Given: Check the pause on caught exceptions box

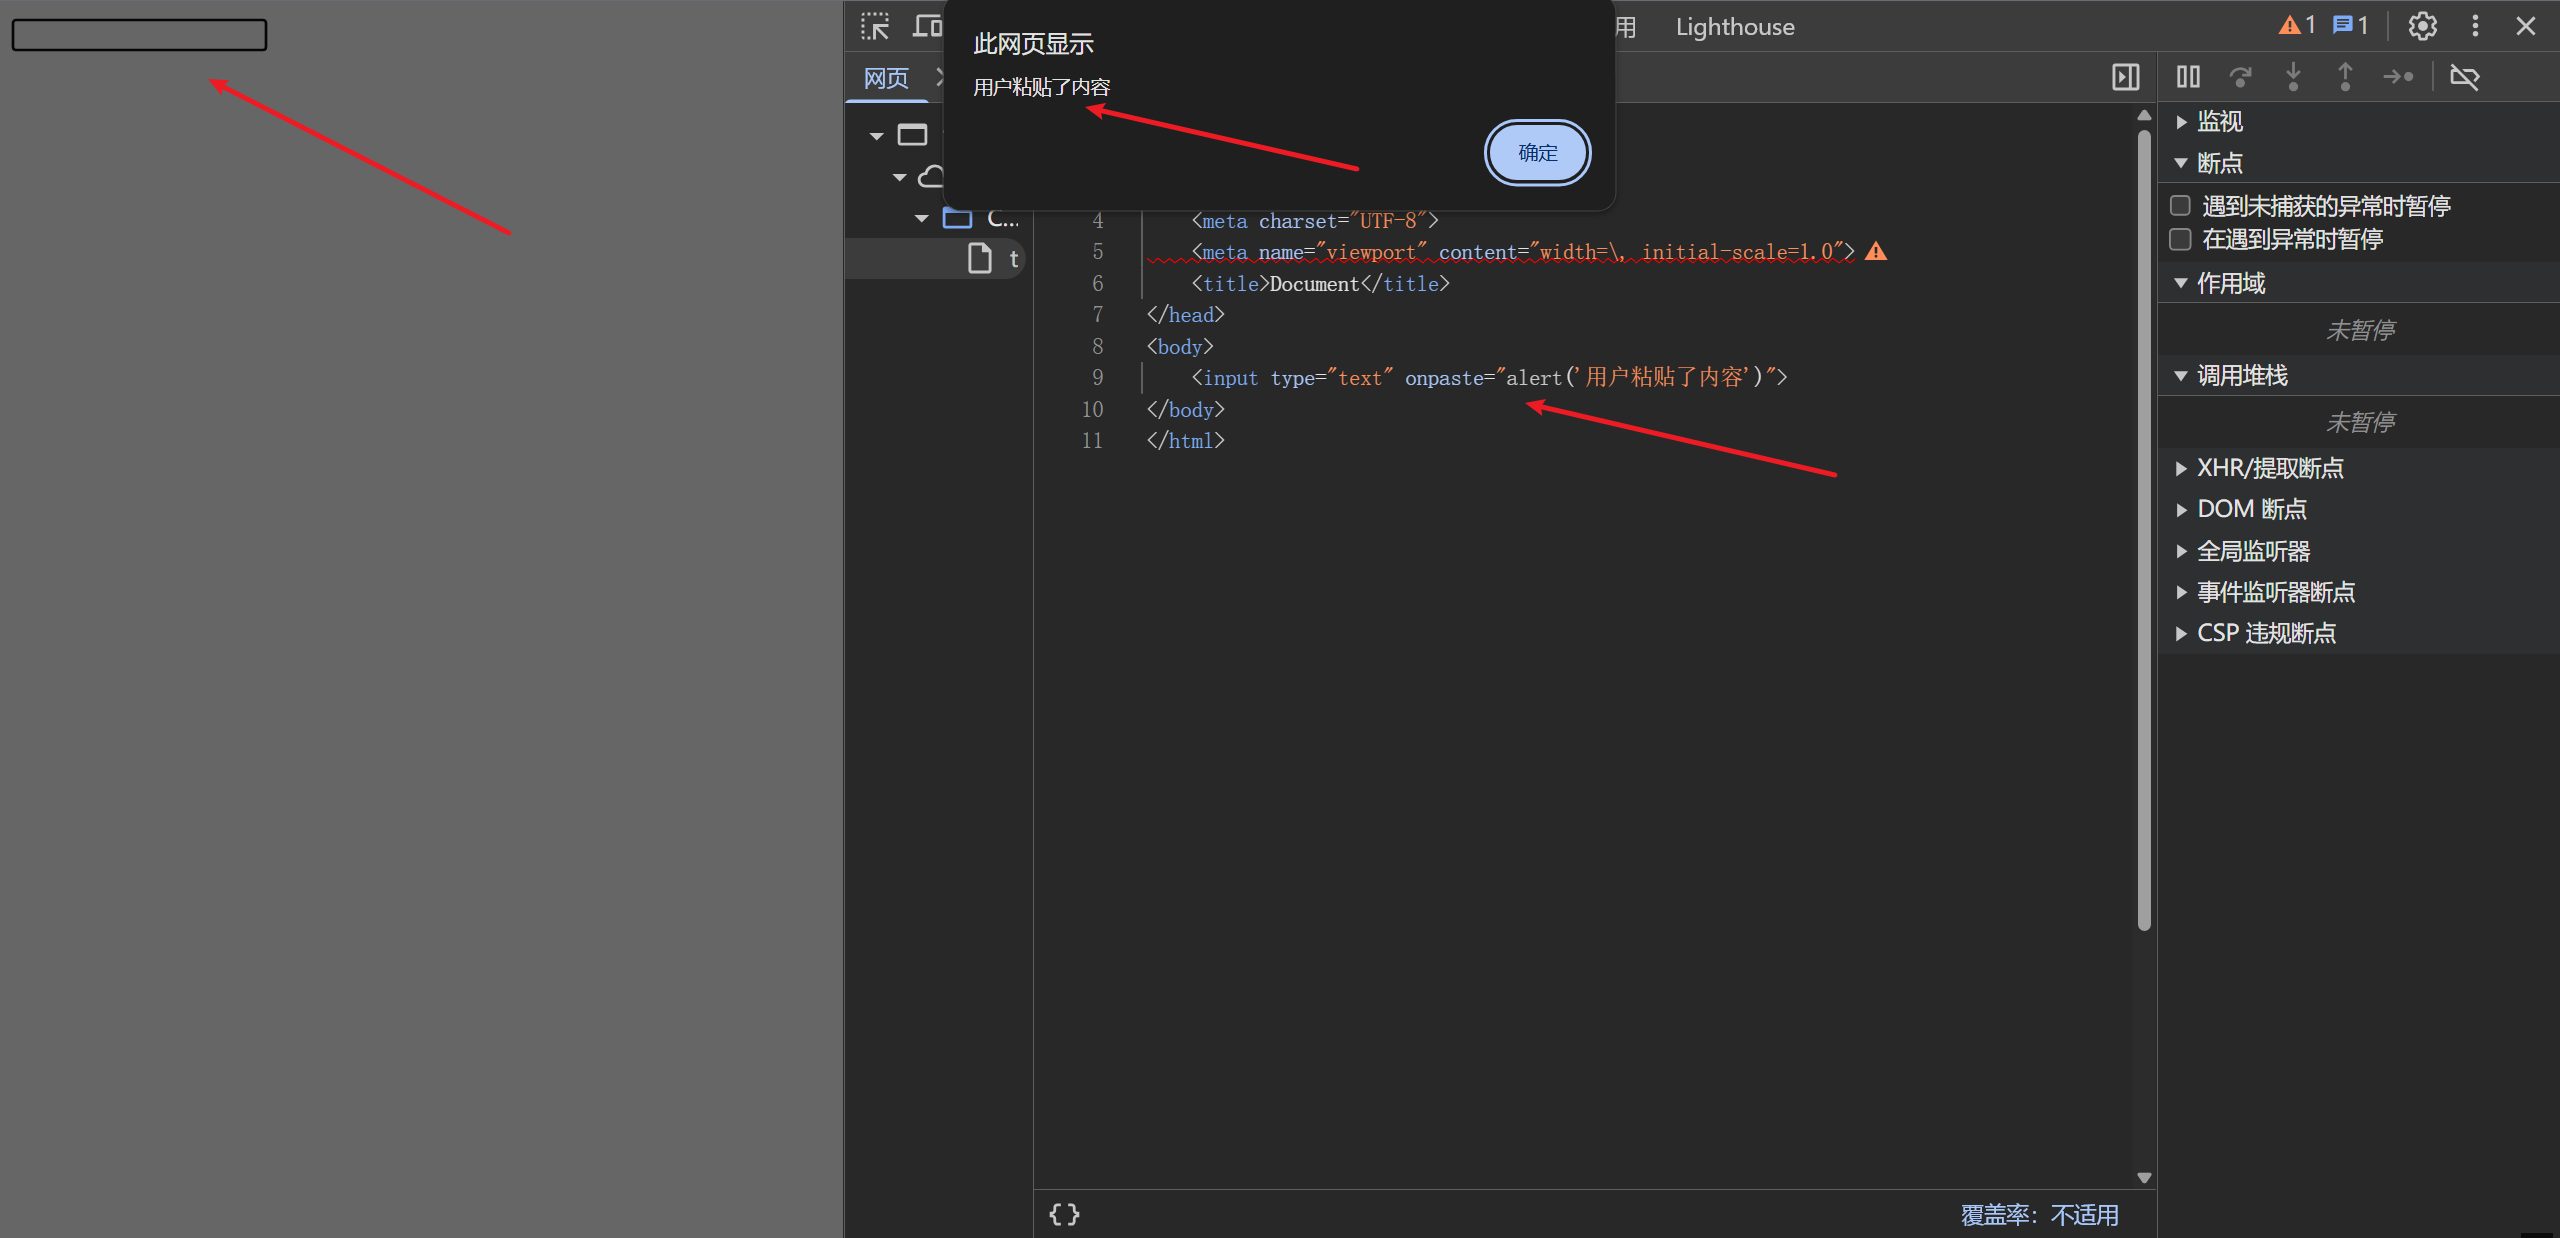Looking at the screenshot, I should [2181, 239].
